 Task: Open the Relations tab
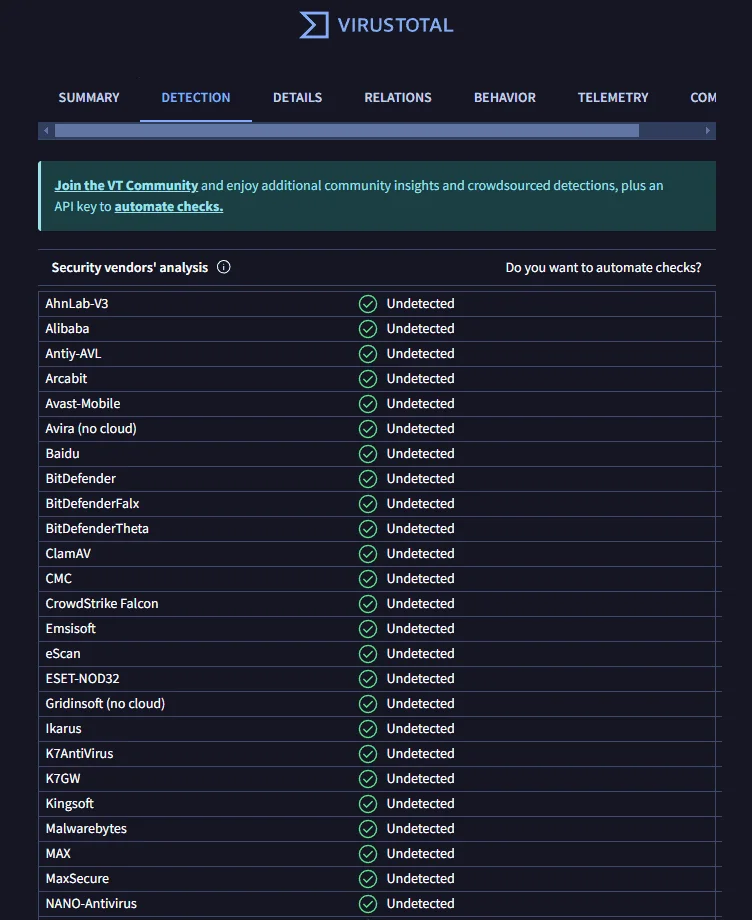(398, 97)
